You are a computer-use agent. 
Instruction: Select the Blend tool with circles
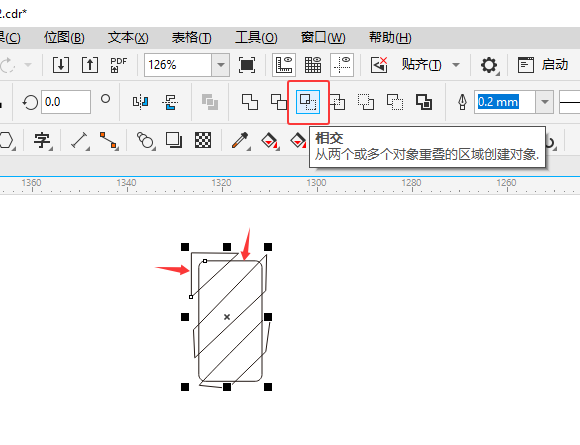(x=145, y=141)
